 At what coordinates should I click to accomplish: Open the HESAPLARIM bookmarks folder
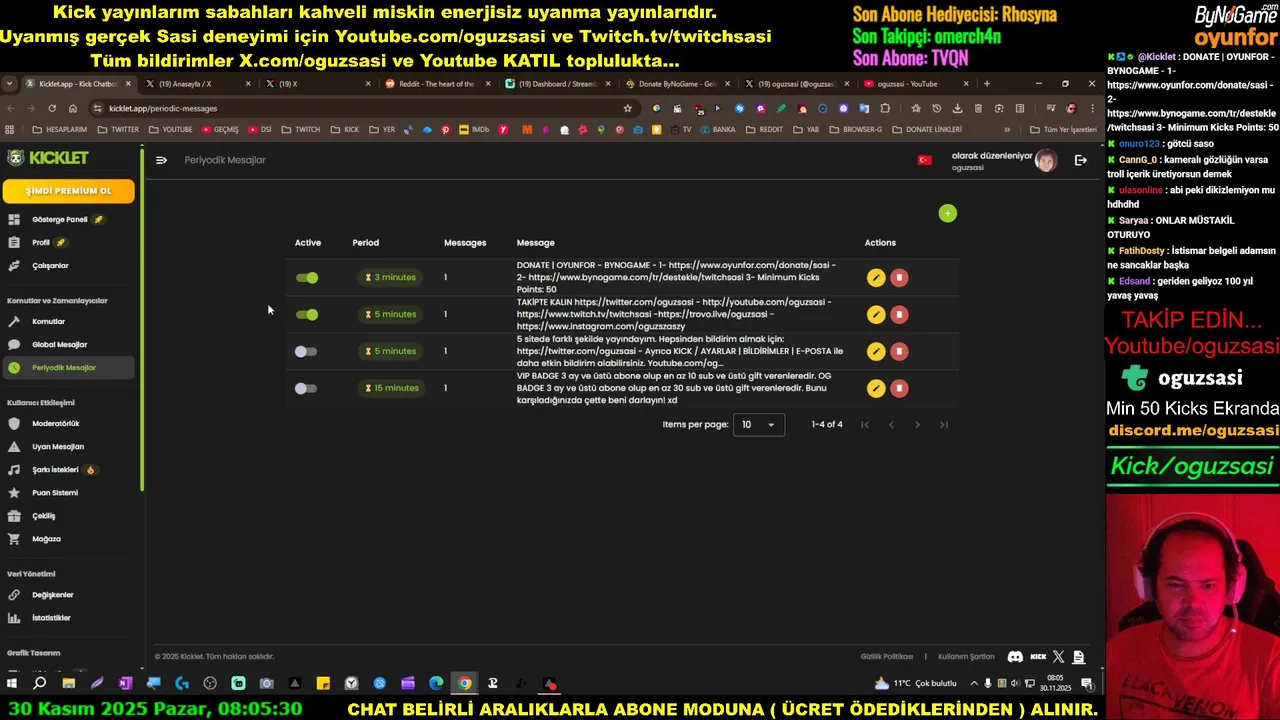(x=60, y=129)
